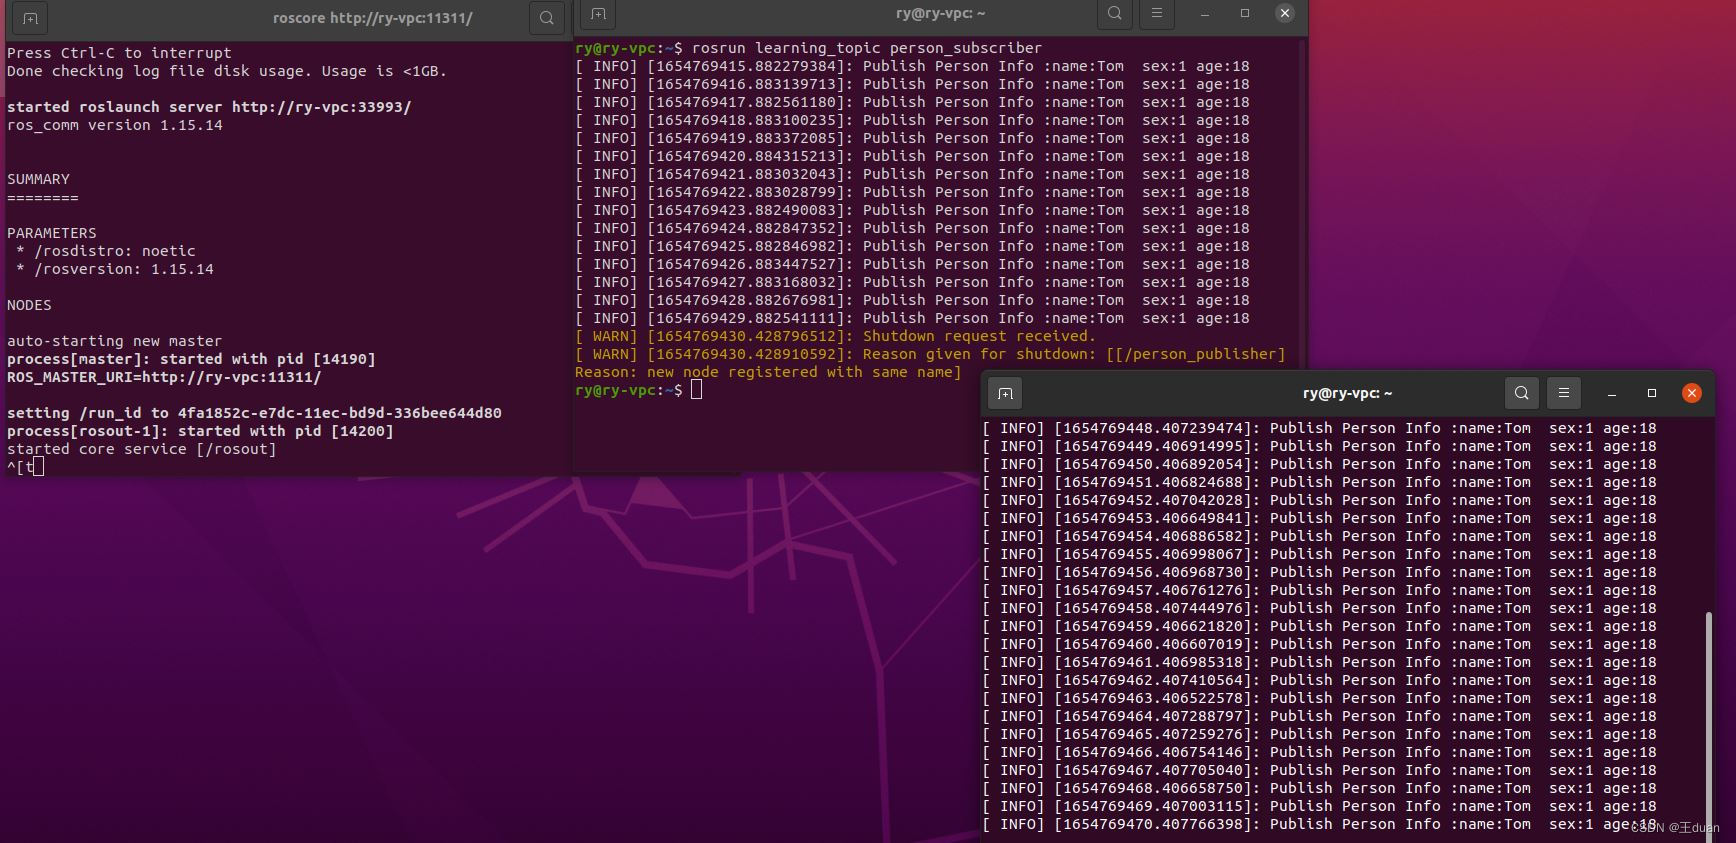Viewport: 1736px width, 843px height.
Task: Maximize the middle ry@ry-vpc terminal window
Action: (1245, 14)
